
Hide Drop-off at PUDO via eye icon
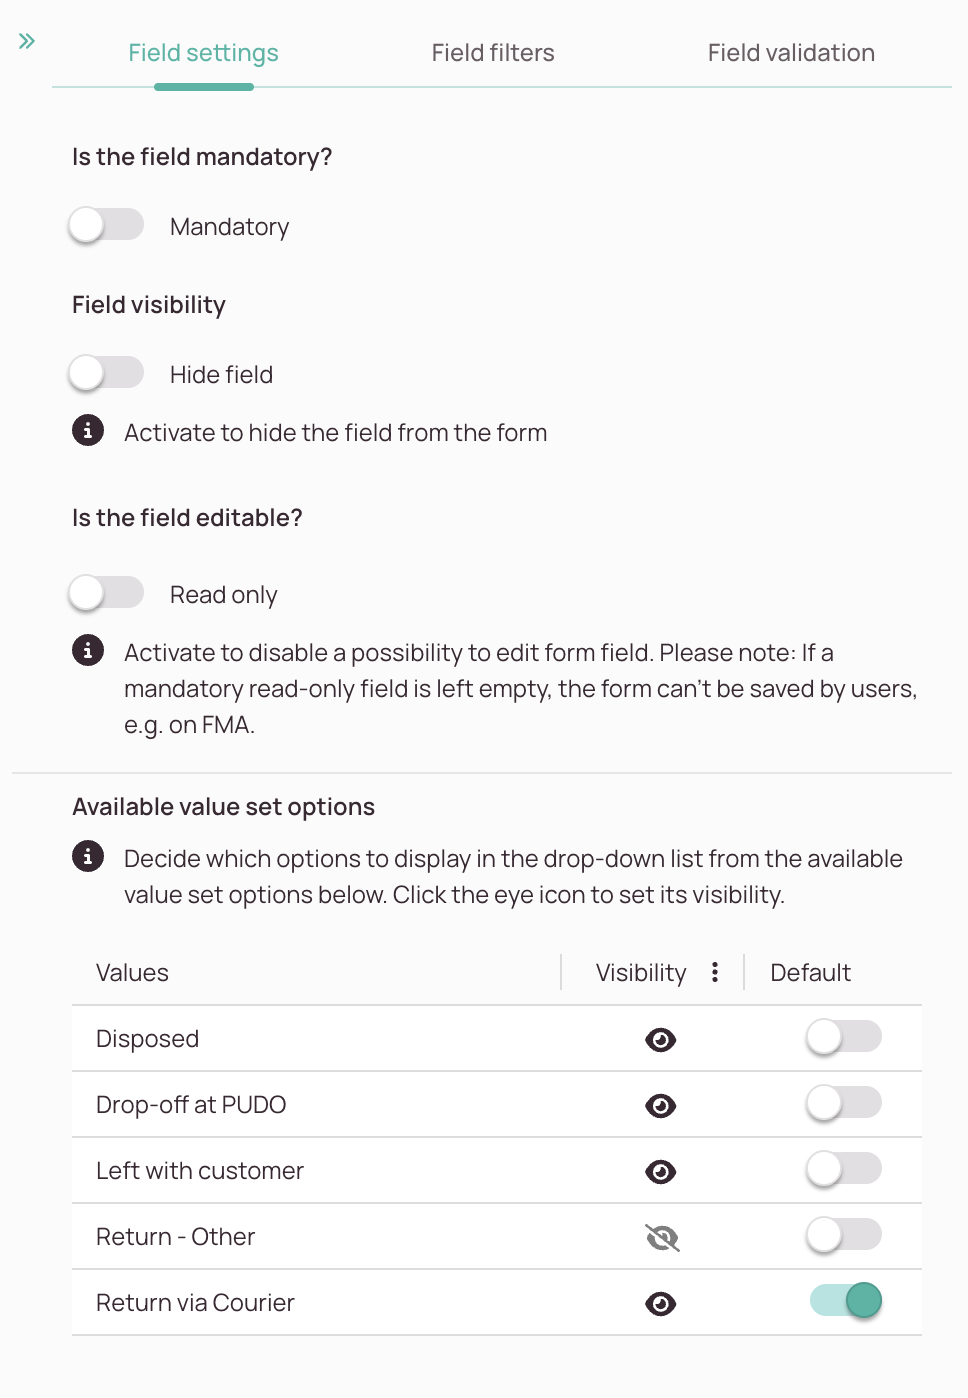[x=661, y=1106]
